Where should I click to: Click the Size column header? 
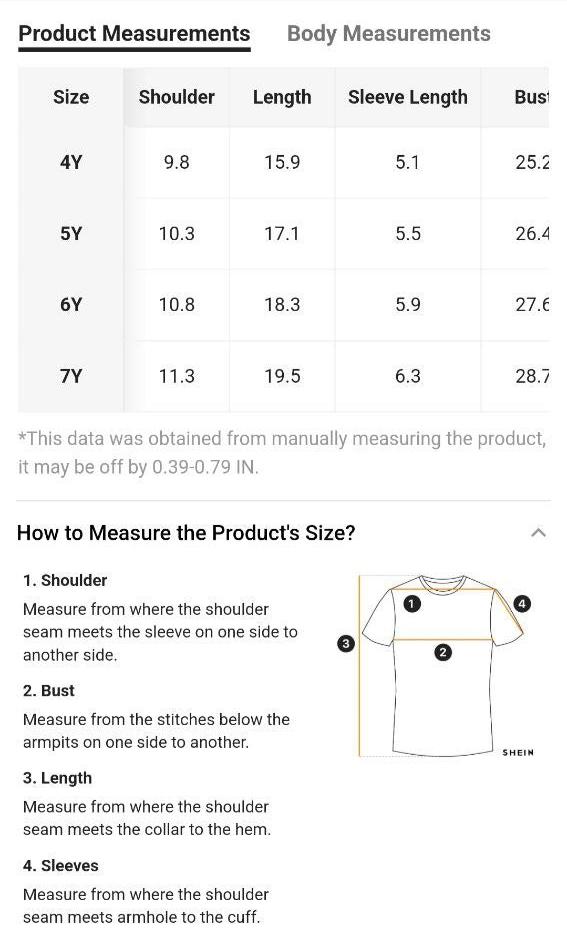point(71,97)
